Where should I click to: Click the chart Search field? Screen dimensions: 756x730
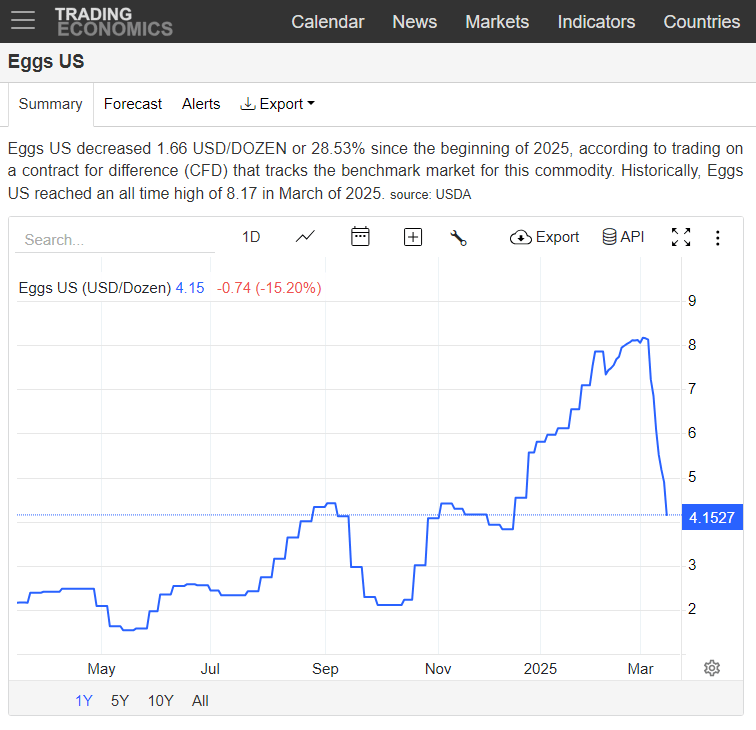[x=115, y=240]
